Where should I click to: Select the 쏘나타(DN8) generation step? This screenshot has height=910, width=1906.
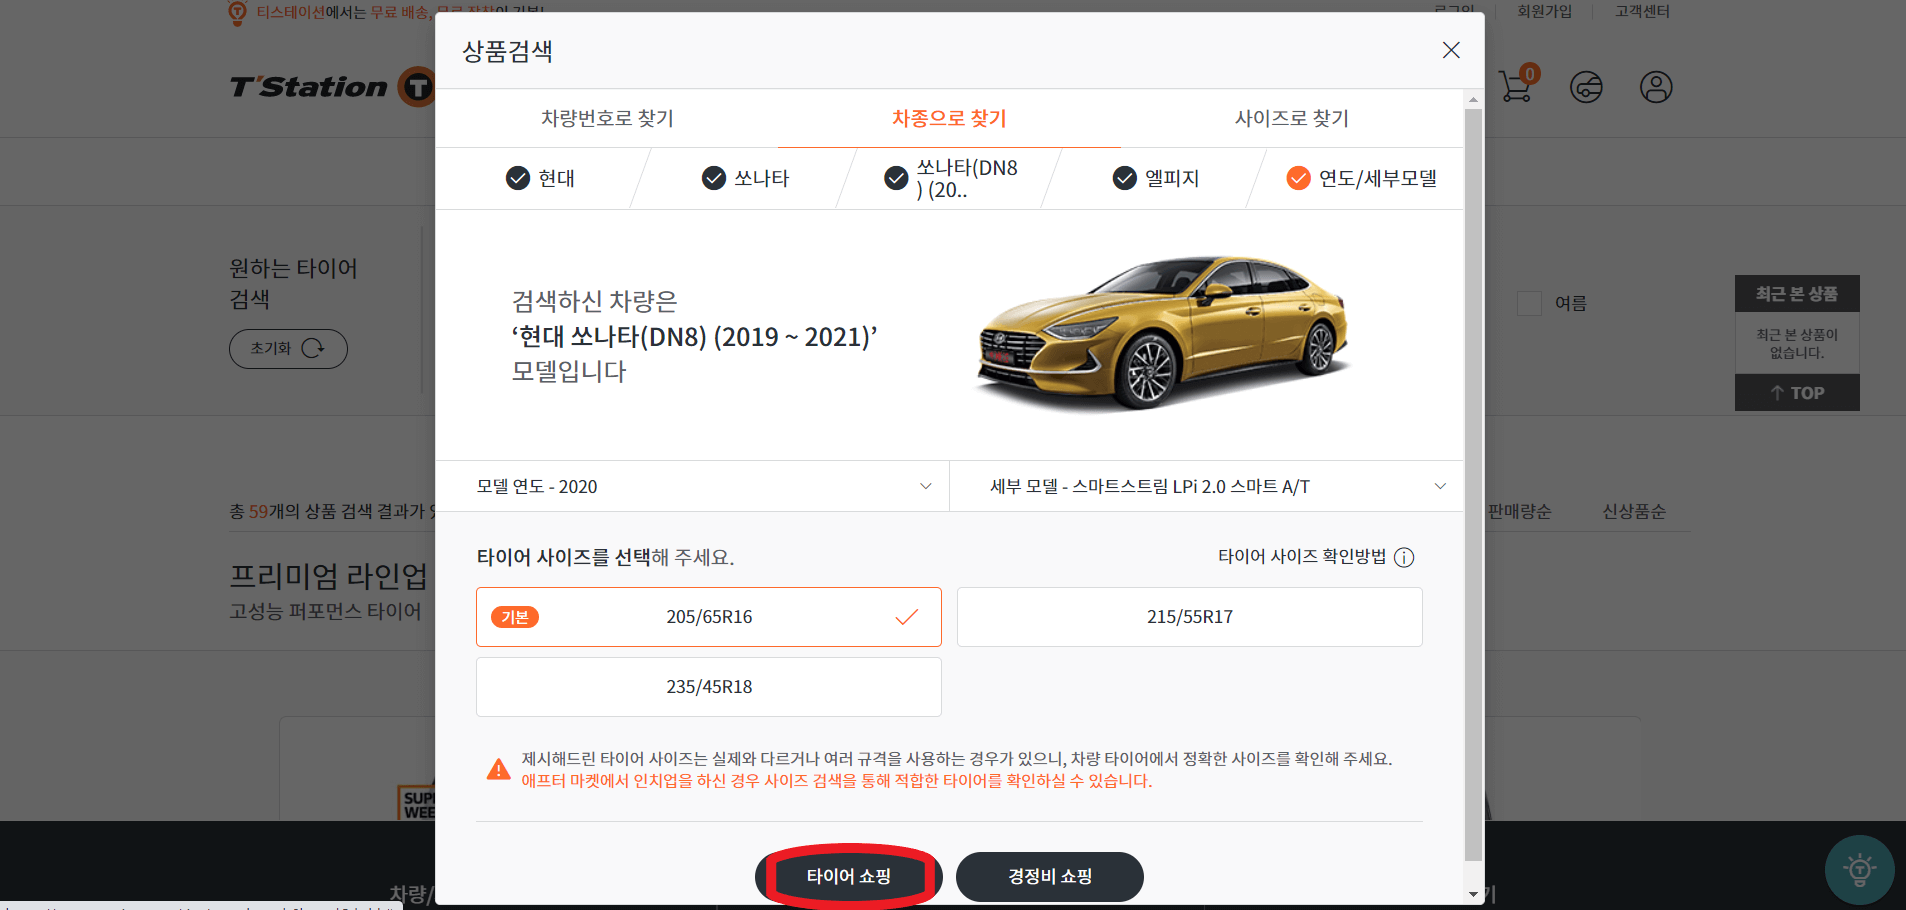pos(952,178)
